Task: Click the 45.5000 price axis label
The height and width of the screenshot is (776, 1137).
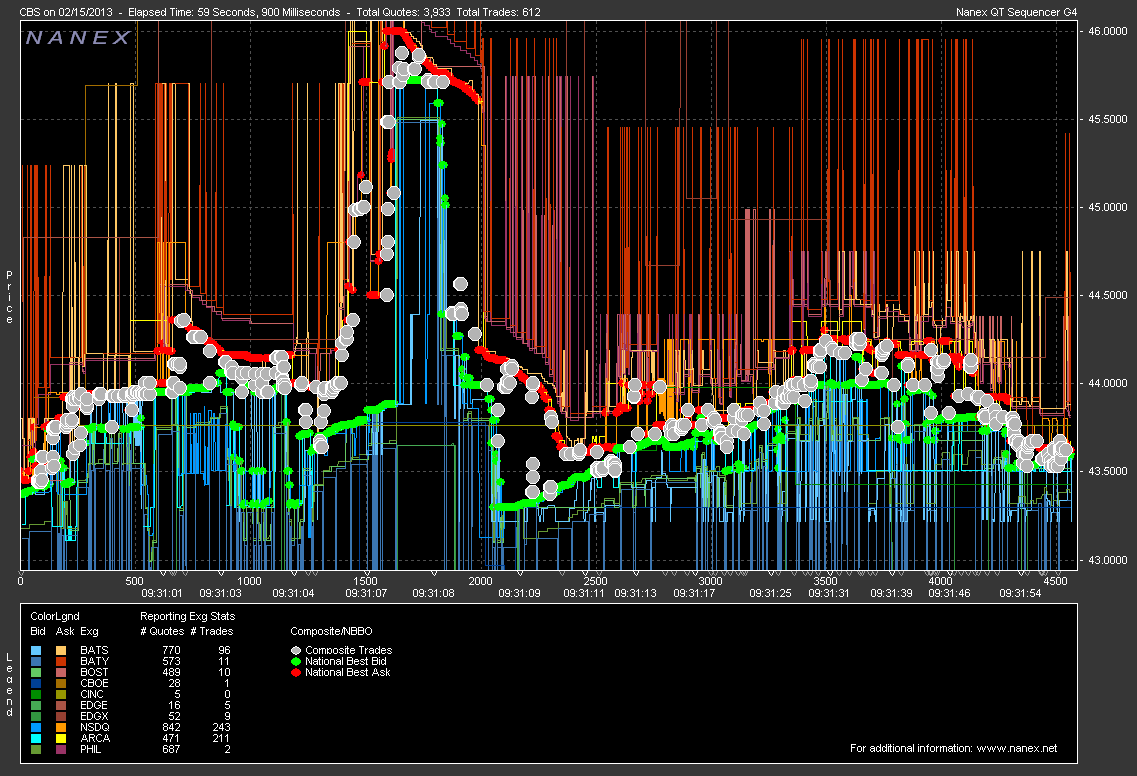Action: tap(1107, 119)
